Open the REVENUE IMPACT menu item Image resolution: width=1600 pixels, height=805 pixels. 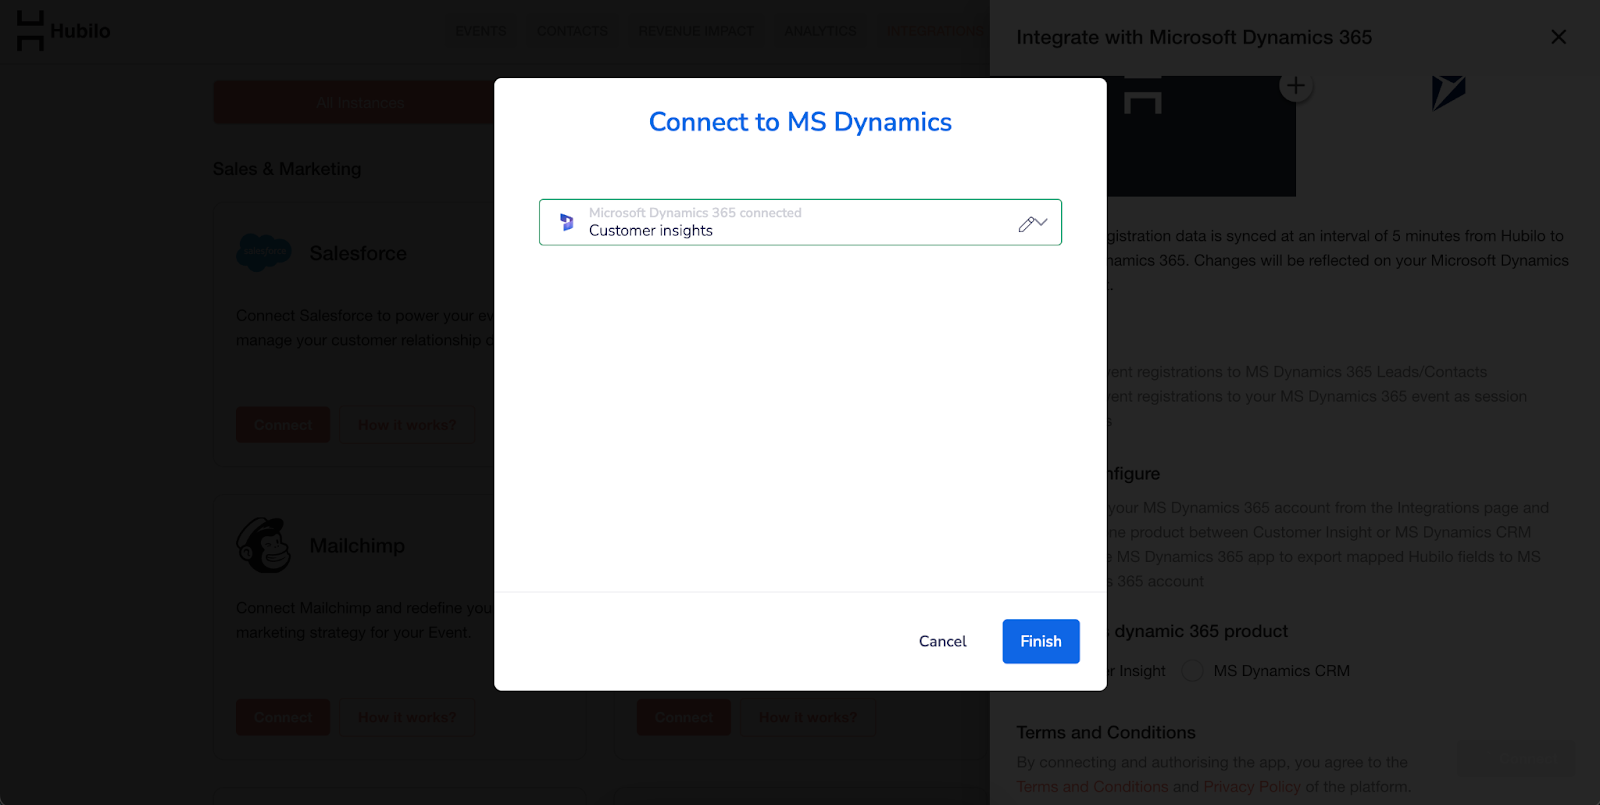(696, 31)
